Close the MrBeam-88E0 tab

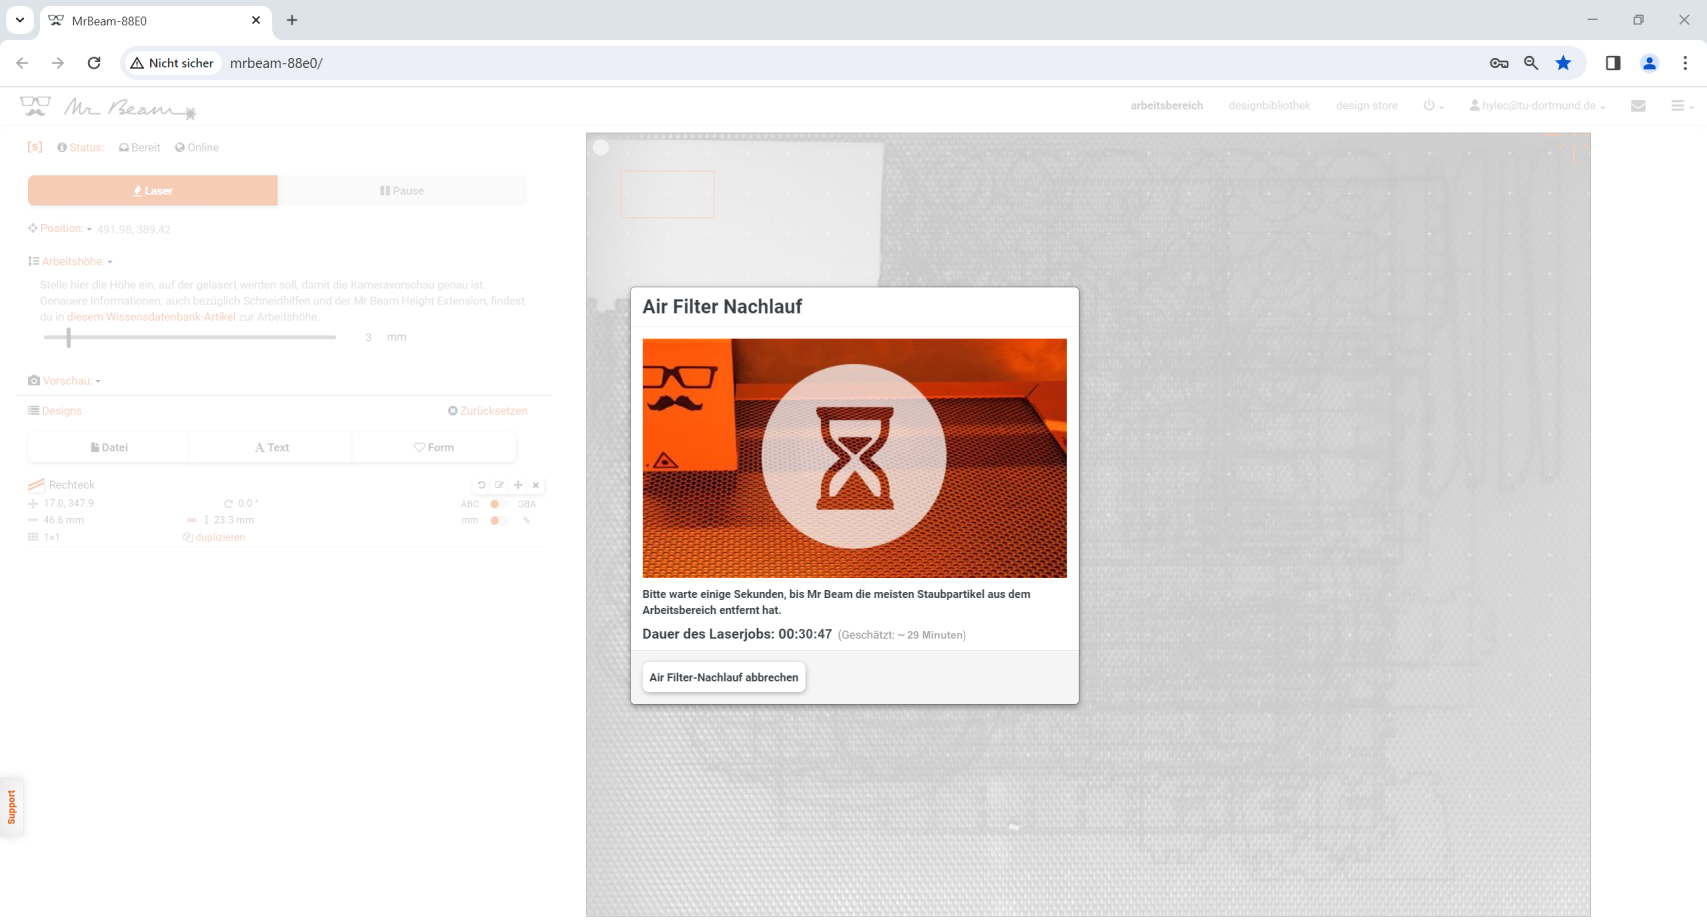pyautogui.click(x=256, y=20)
